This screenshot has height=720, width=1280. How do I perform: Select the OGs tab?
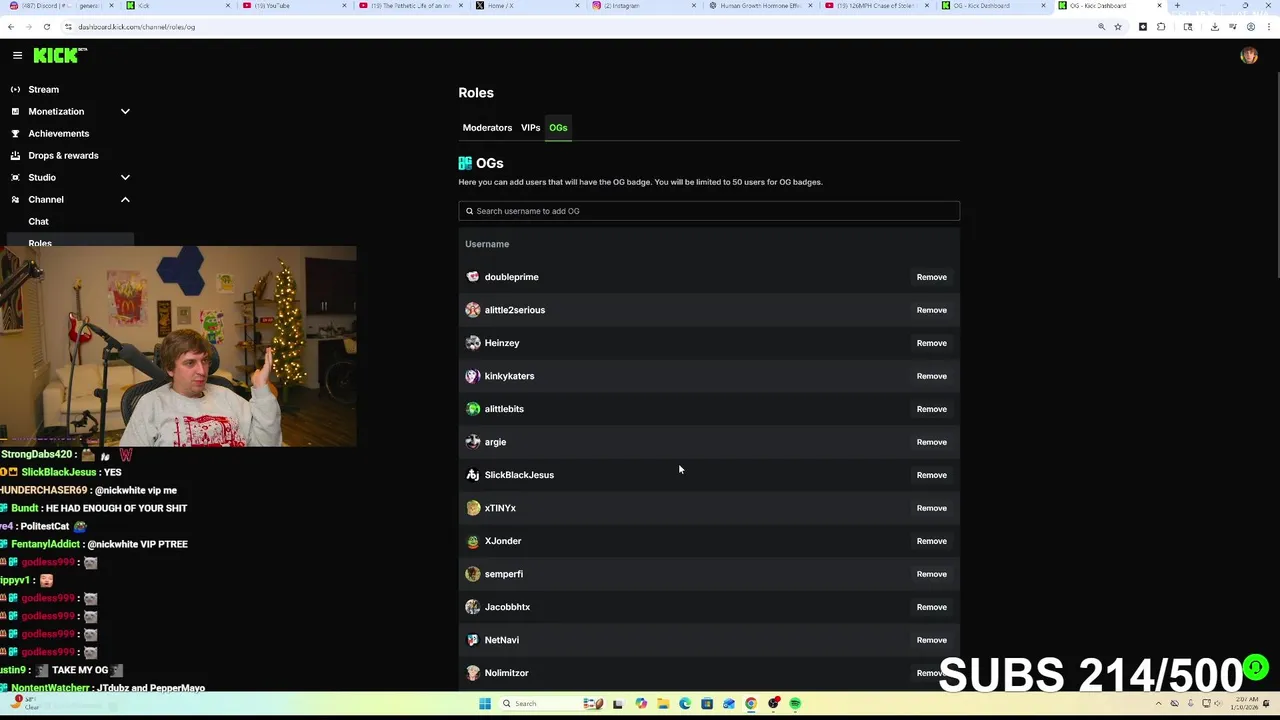point(558,127)
